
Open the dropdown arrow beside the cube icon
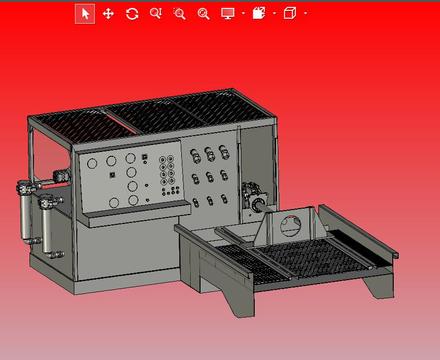tap(306, 13)
